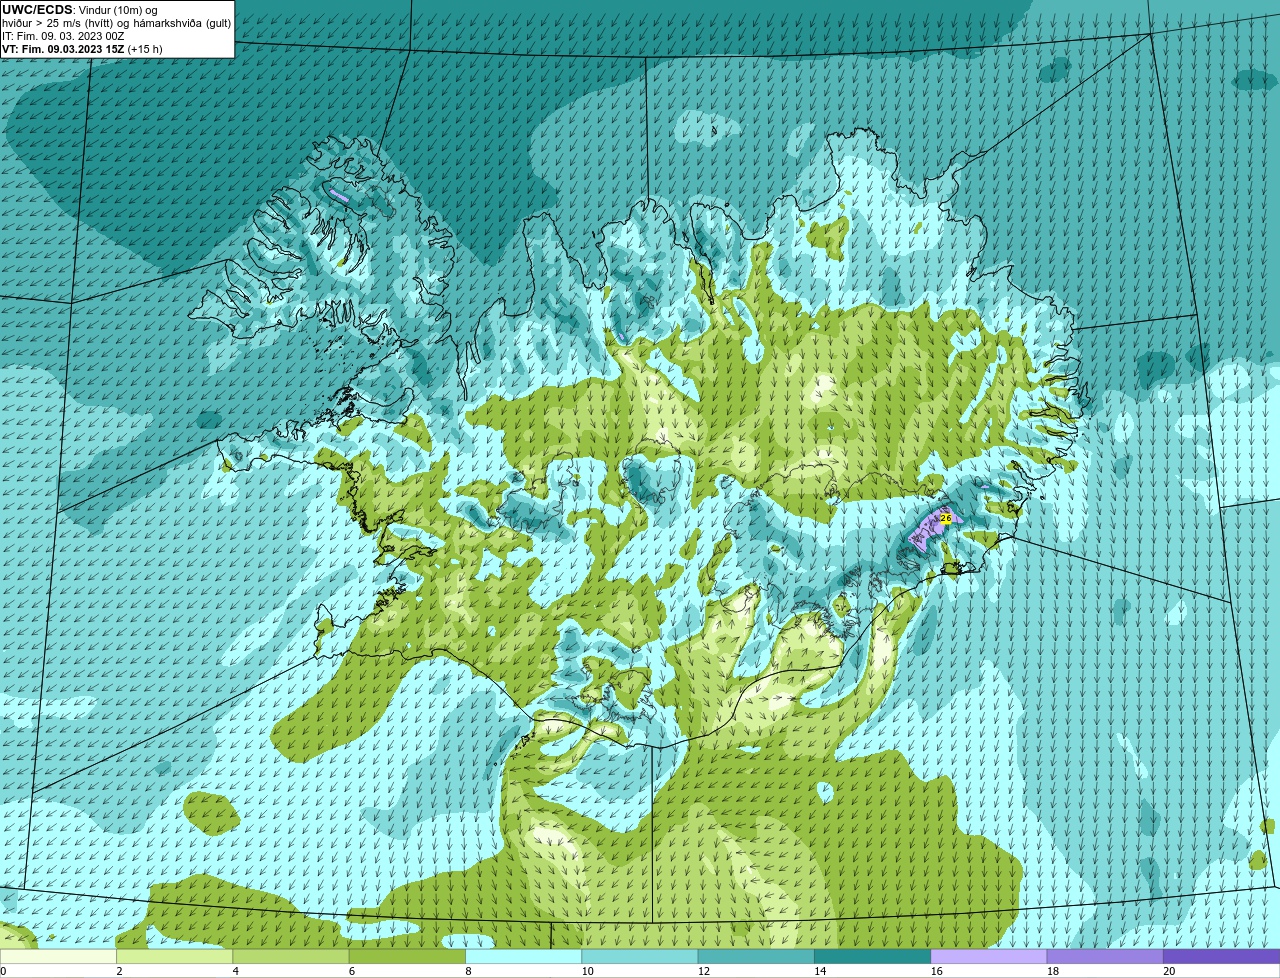Click the 10–12 m/s light teal legend swatch

tap(640, 956)
